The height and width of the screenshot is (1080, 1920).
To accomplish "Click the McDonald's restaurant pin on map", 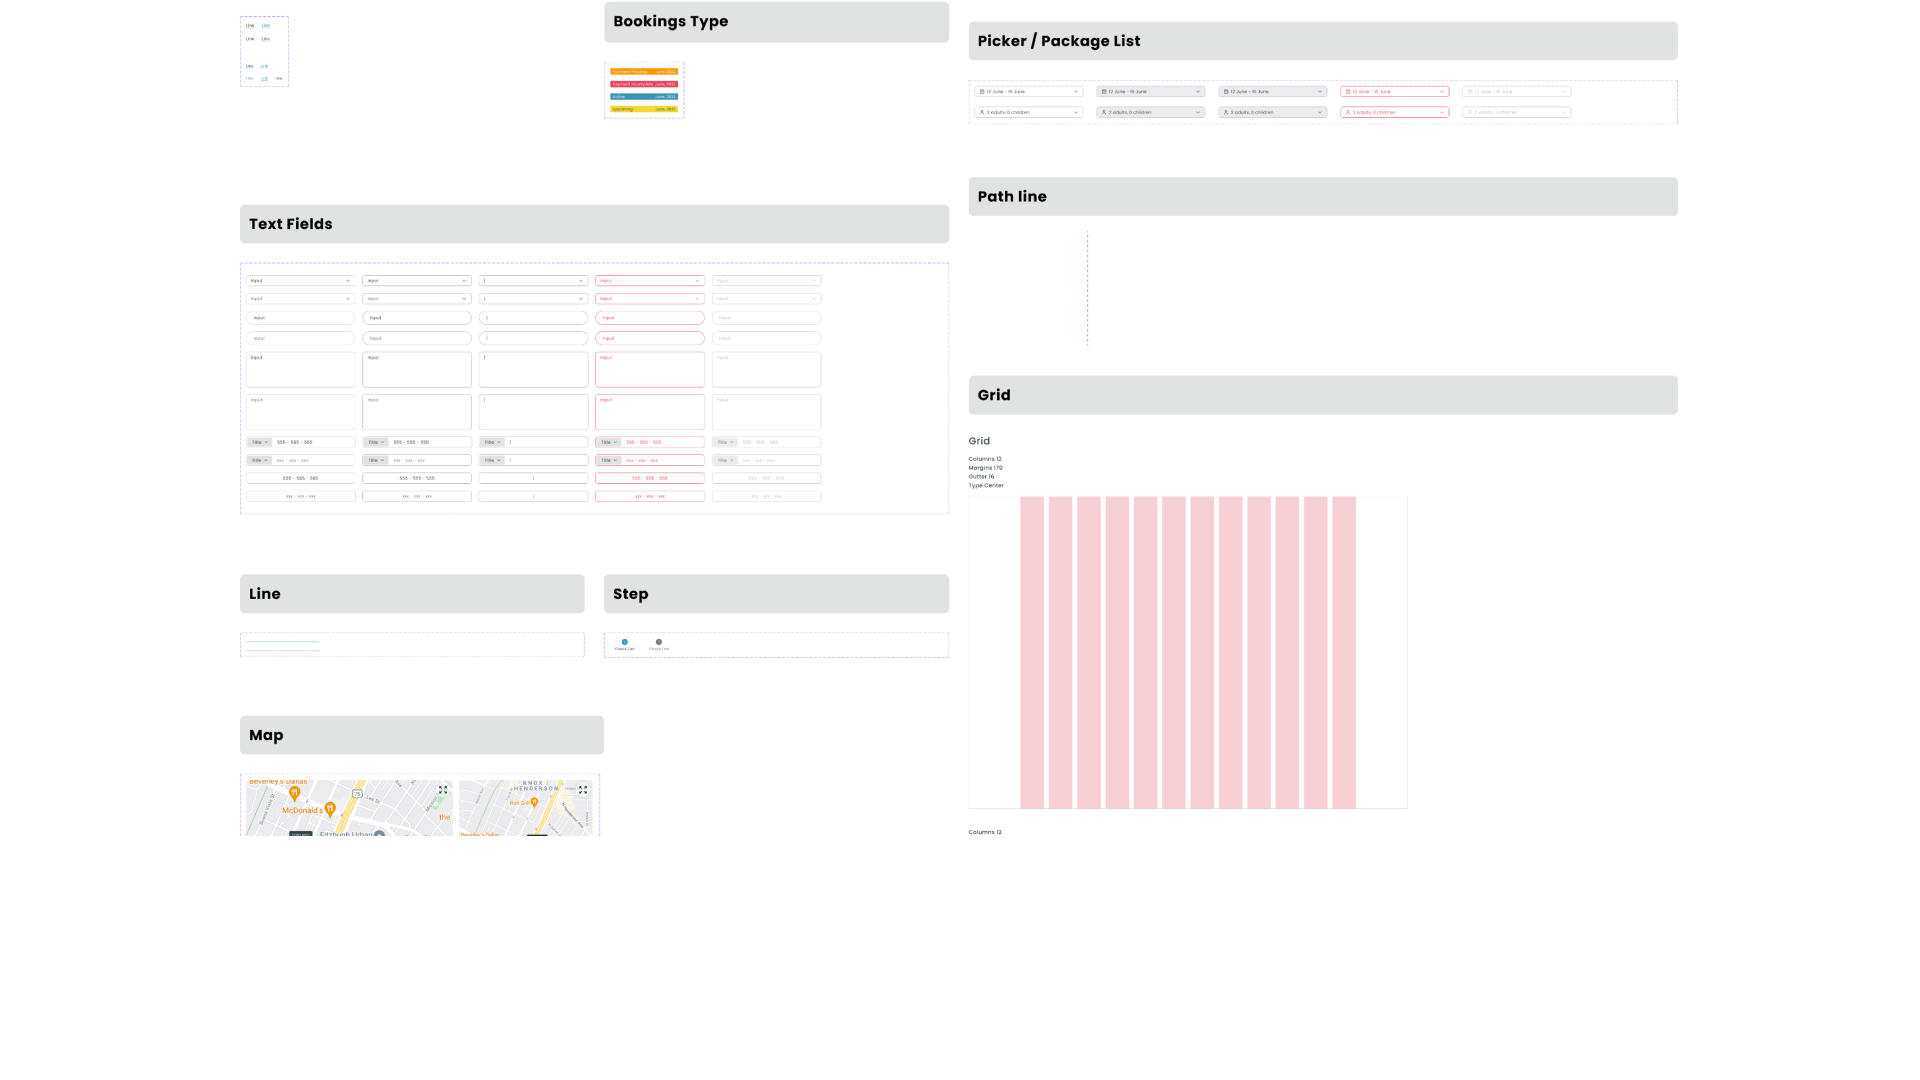I will 330,809.
